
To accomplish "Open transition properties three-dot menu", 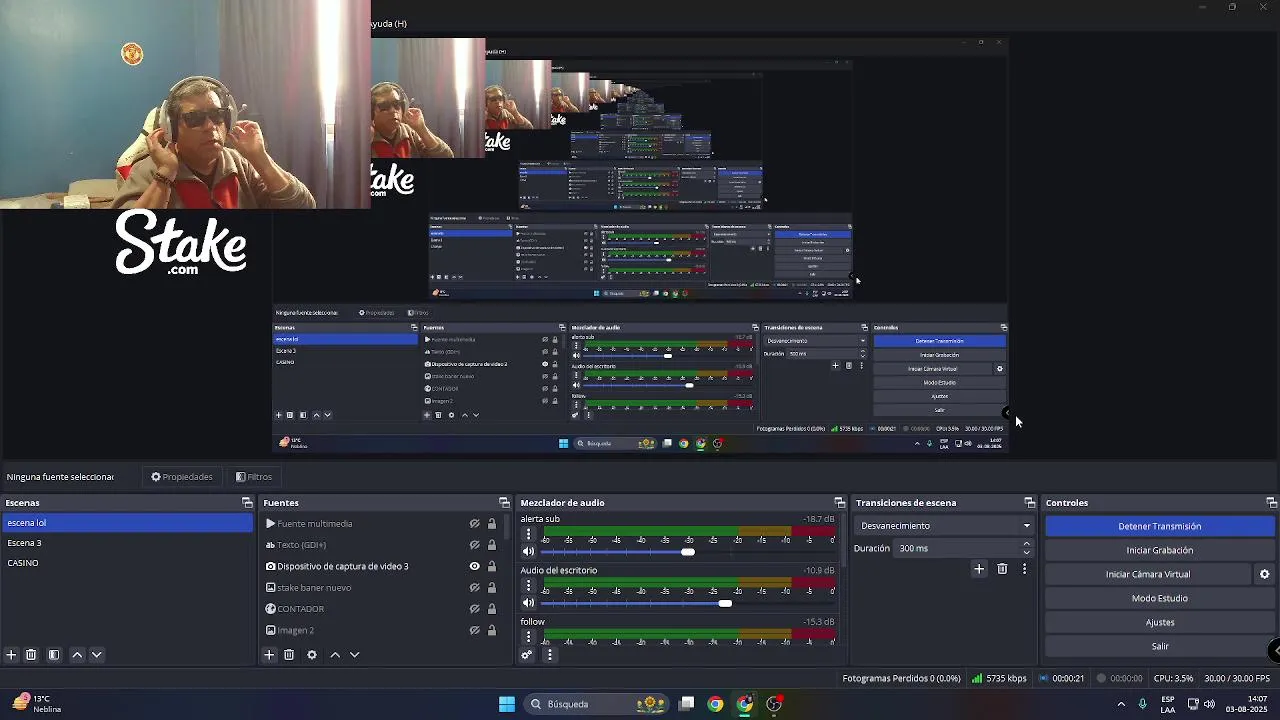I will pyautogui.click(x=1024, y=569).
